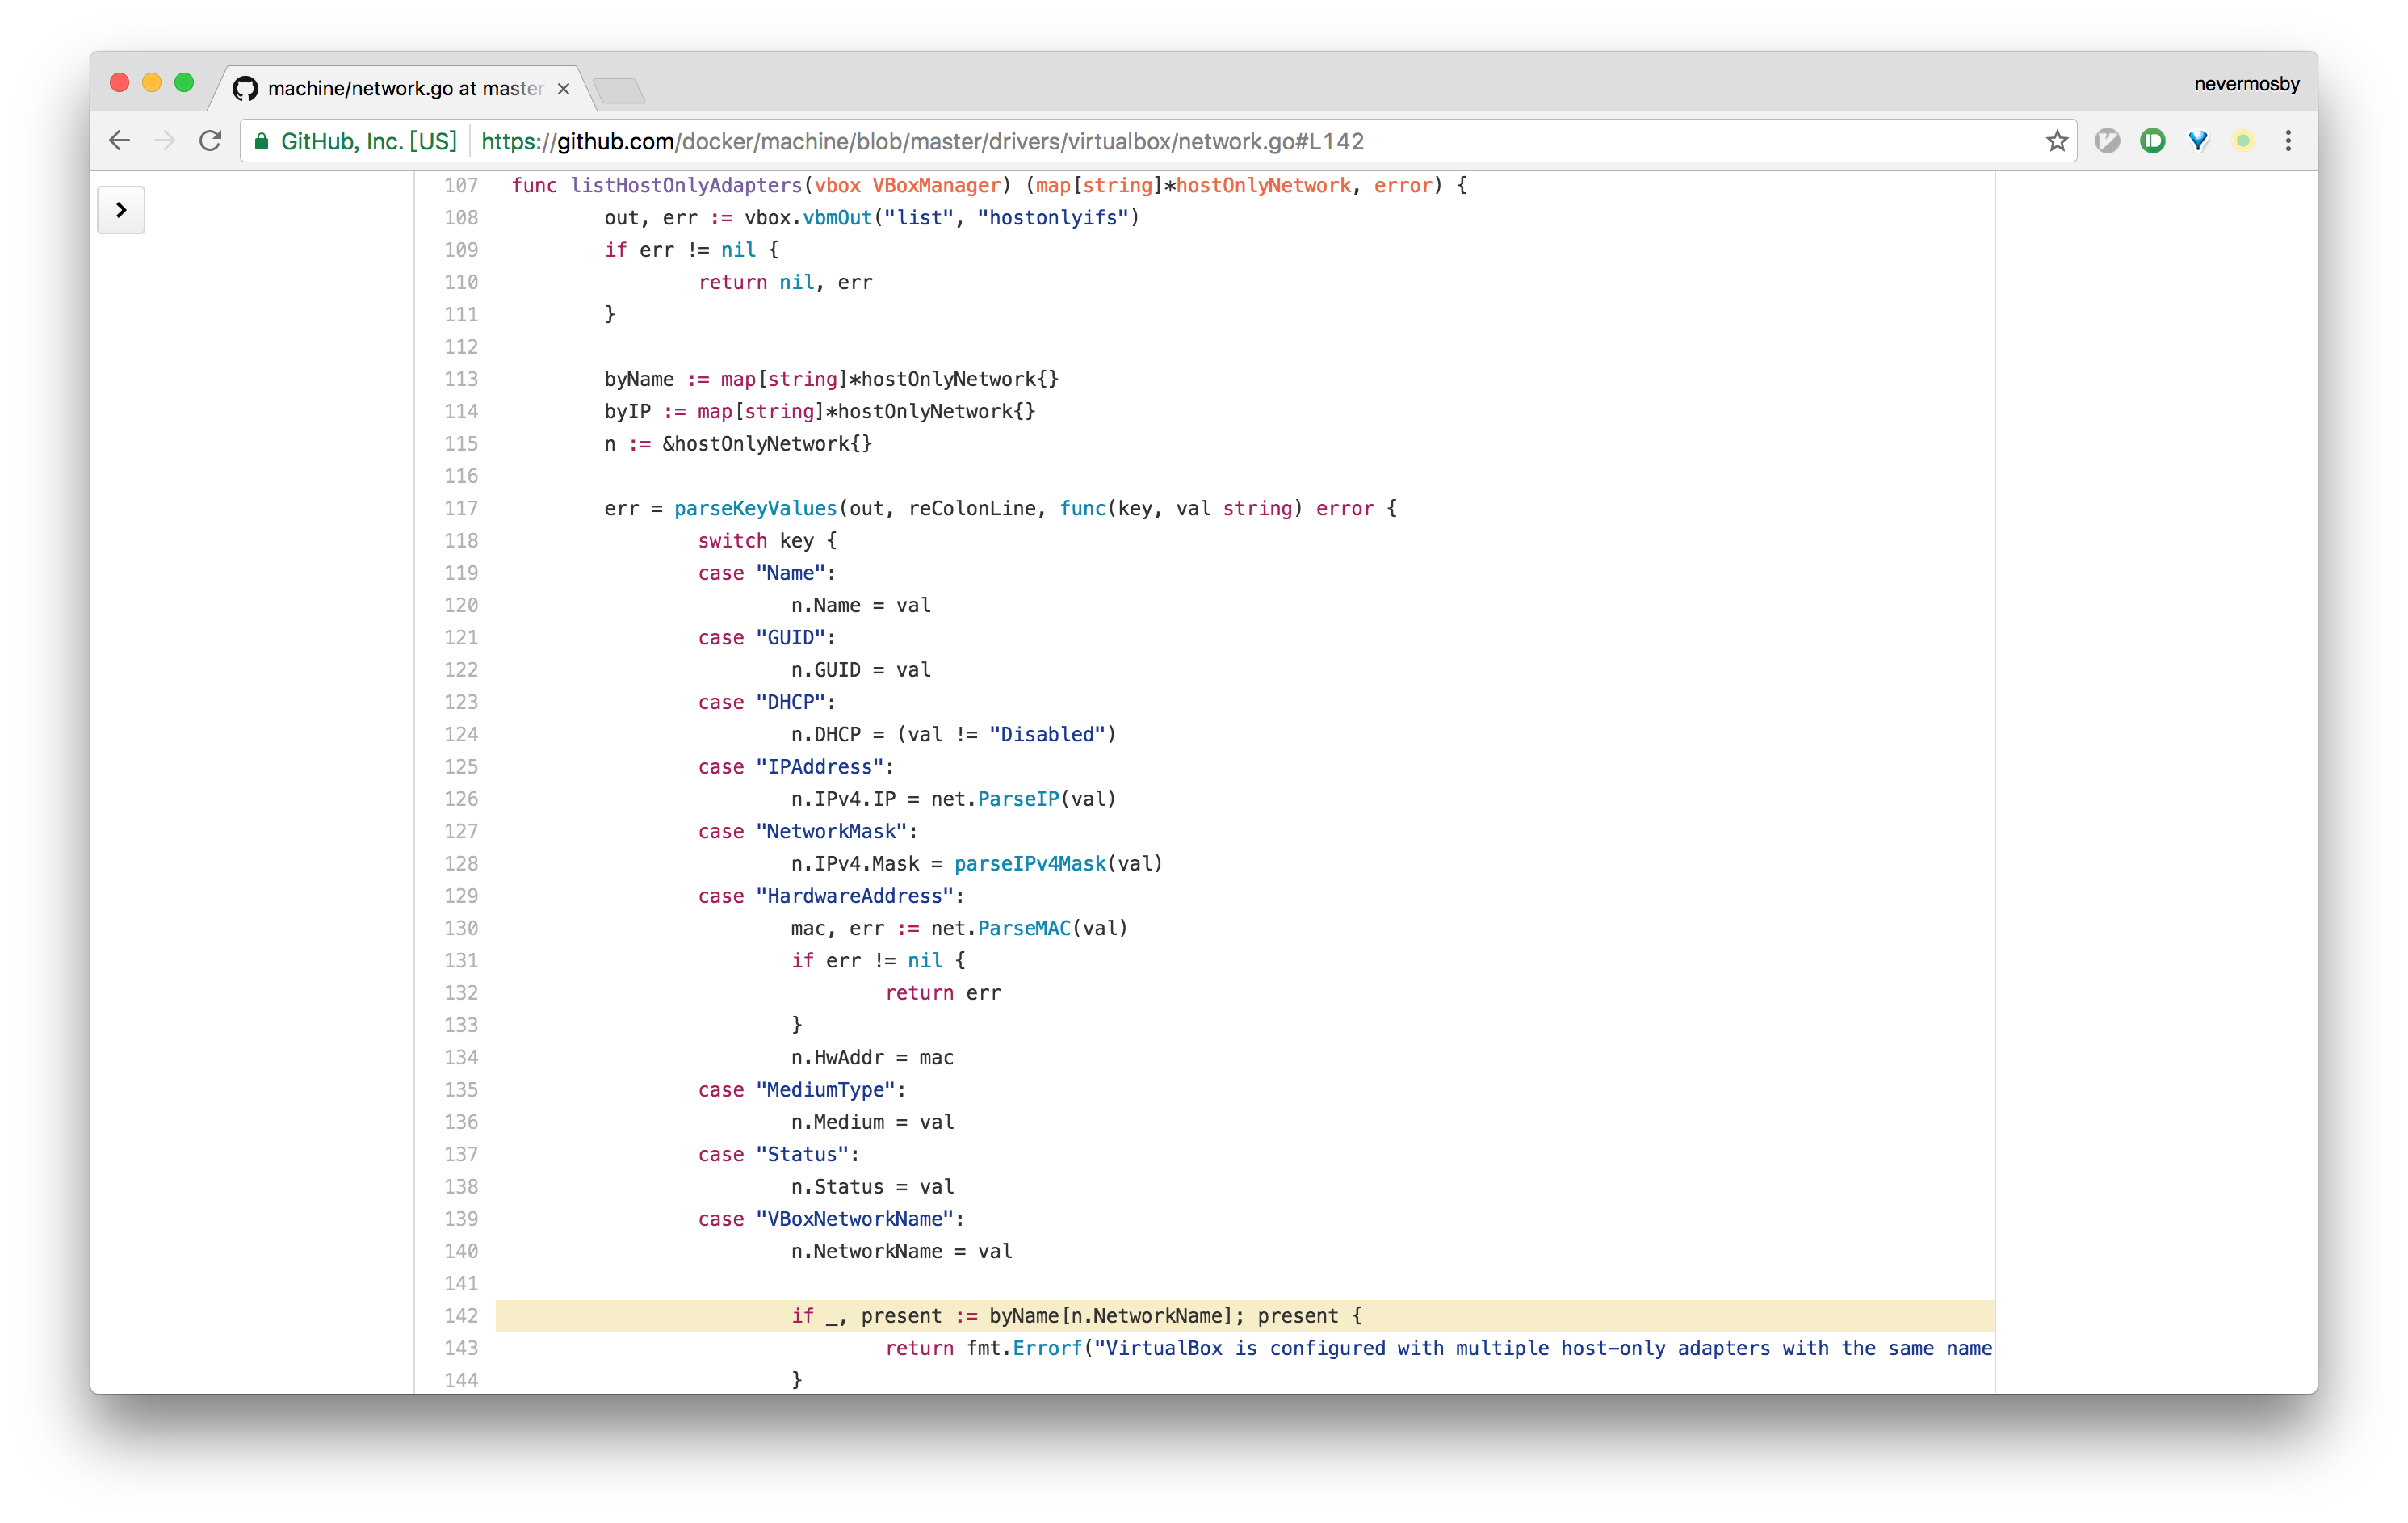Click the gray circular extension icon
This screenshot has width=2408, height=1523.
pos(2107,141)
